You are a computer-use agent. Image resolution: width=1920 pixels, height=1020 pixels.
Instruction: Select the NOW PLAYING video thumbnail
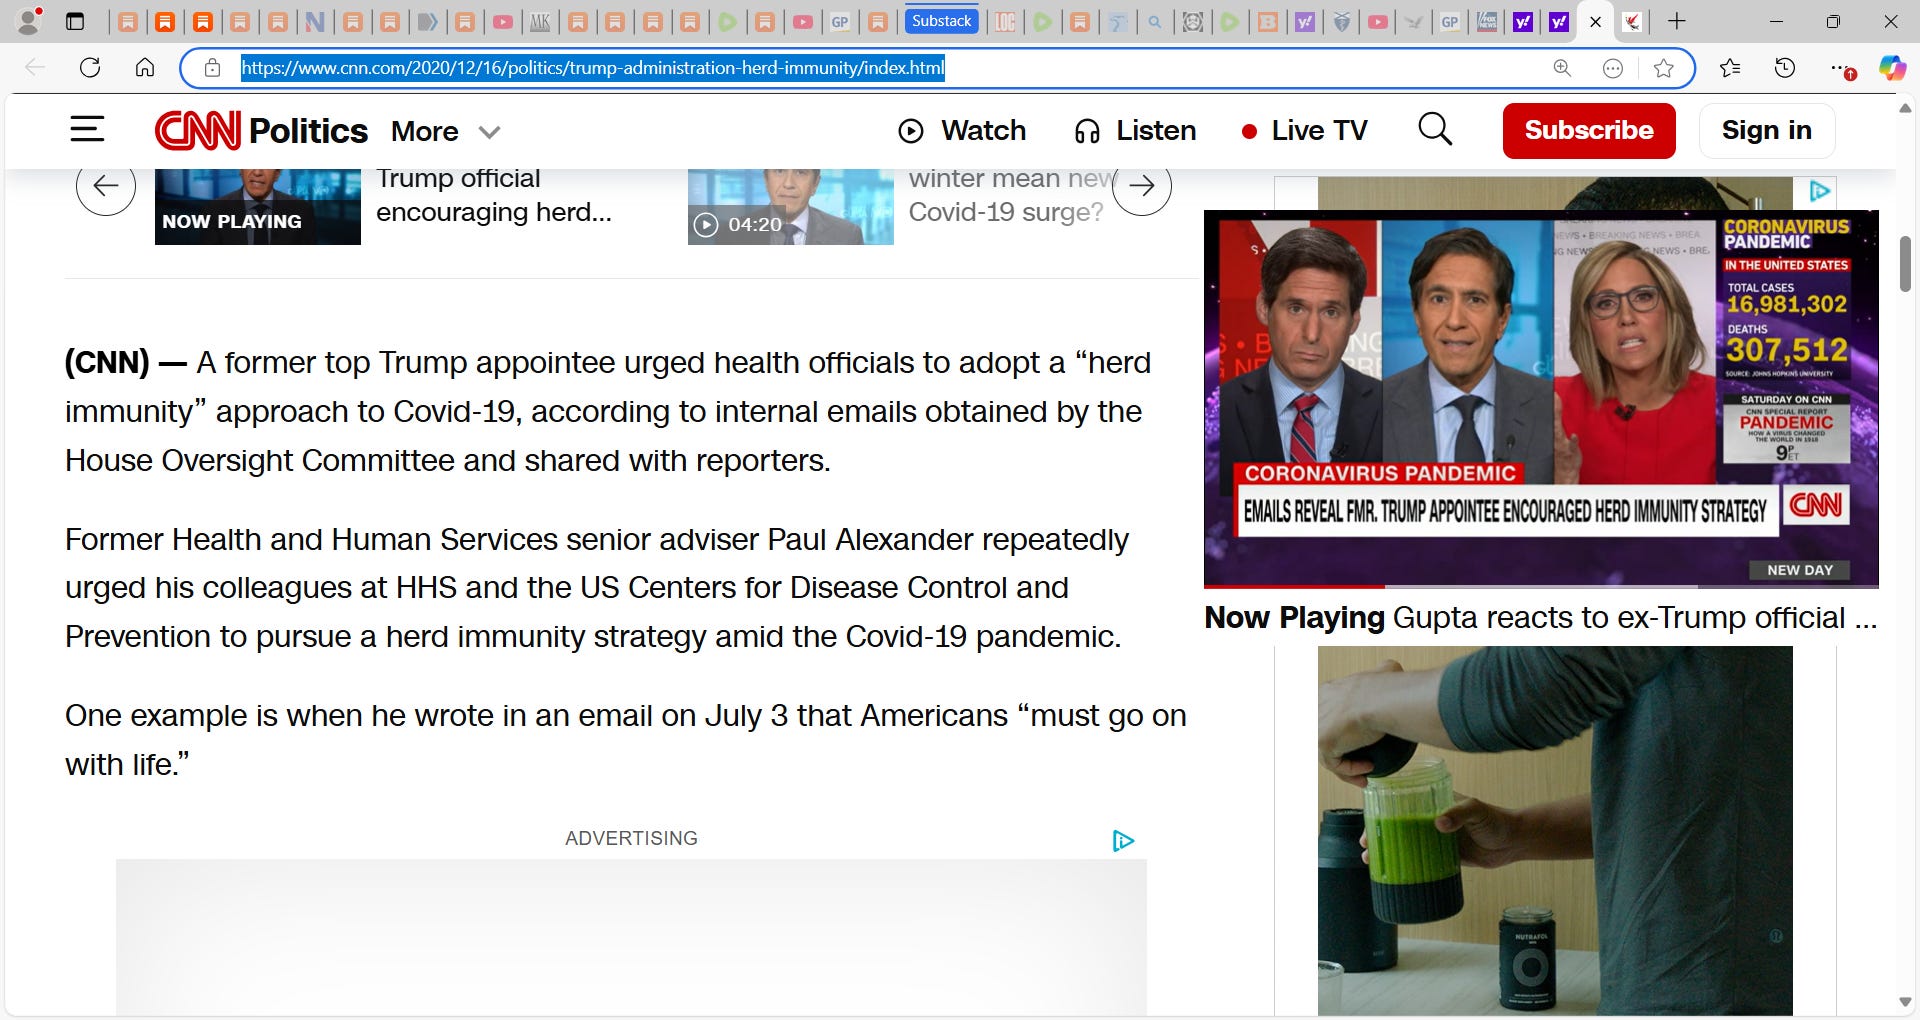[258, 207]
